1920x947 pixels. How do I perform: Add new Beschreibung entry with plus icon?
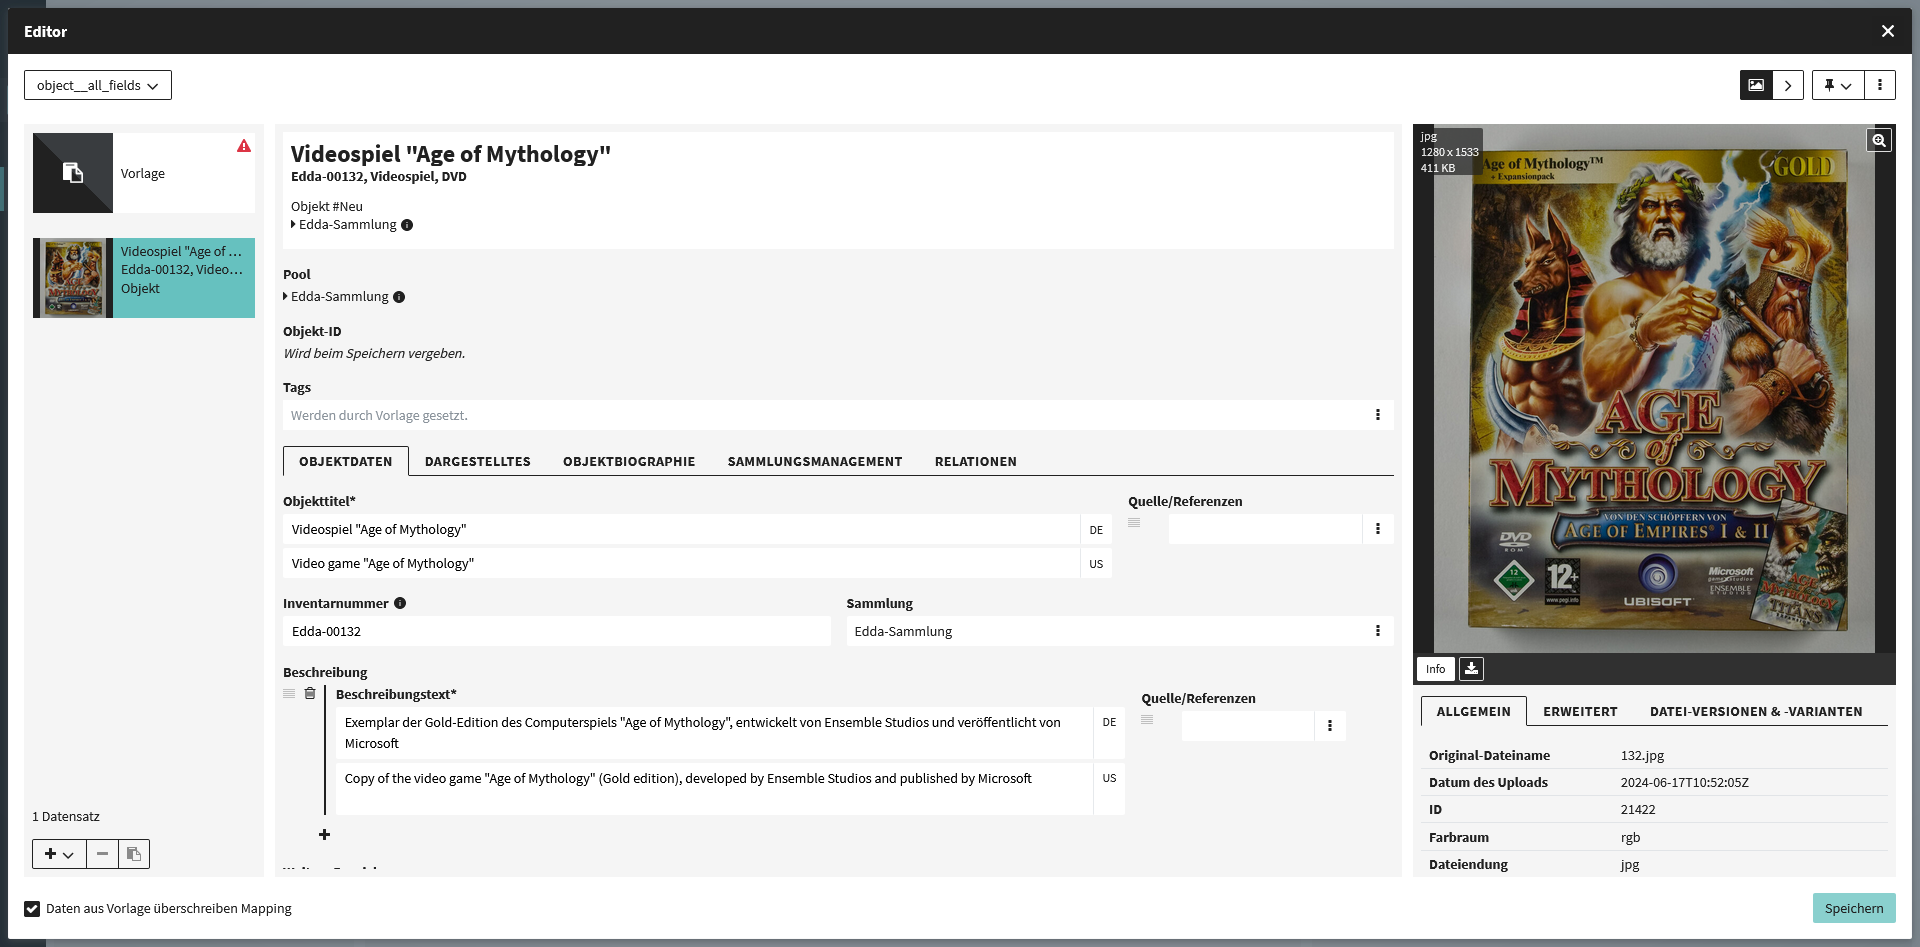point(324,835)
